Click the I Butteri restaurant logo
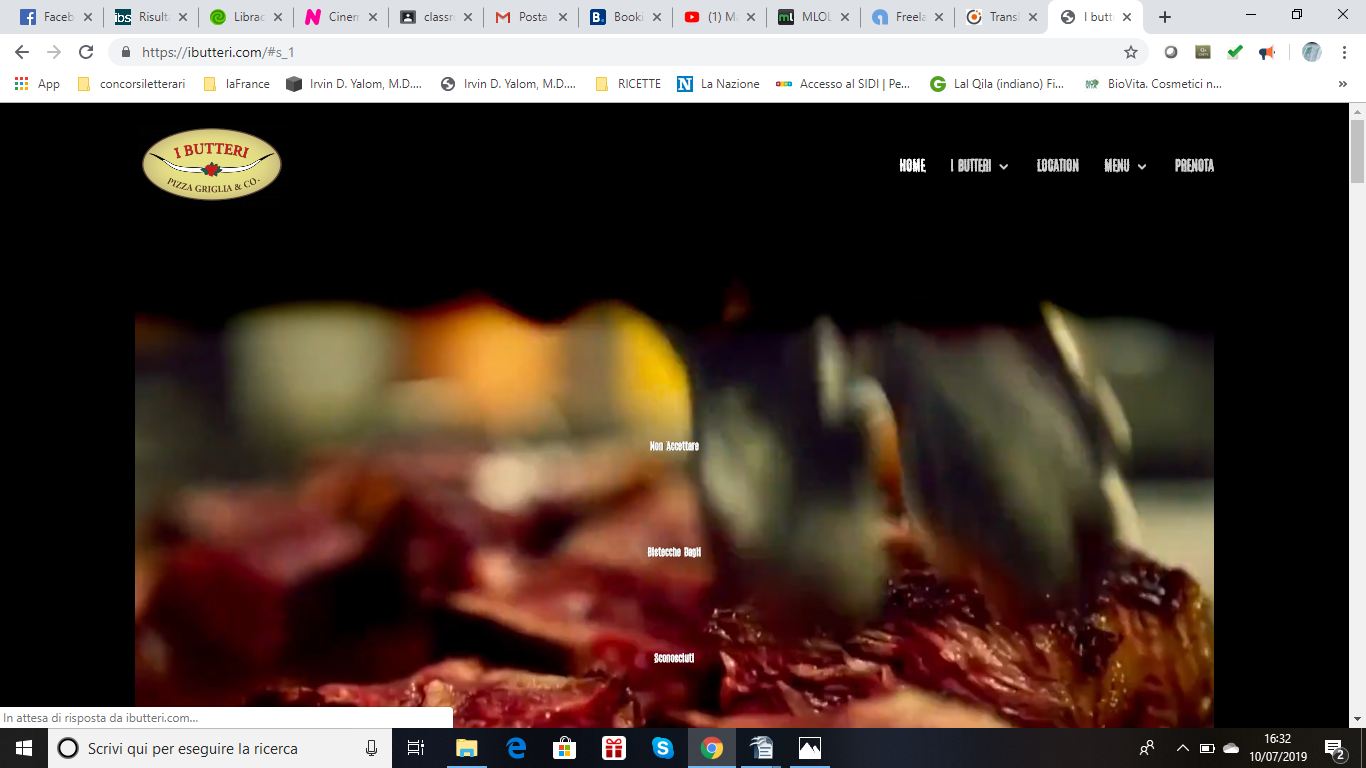Image resolution: width=1366 pixels, height=768 pixels. click(x=211, y=165)
